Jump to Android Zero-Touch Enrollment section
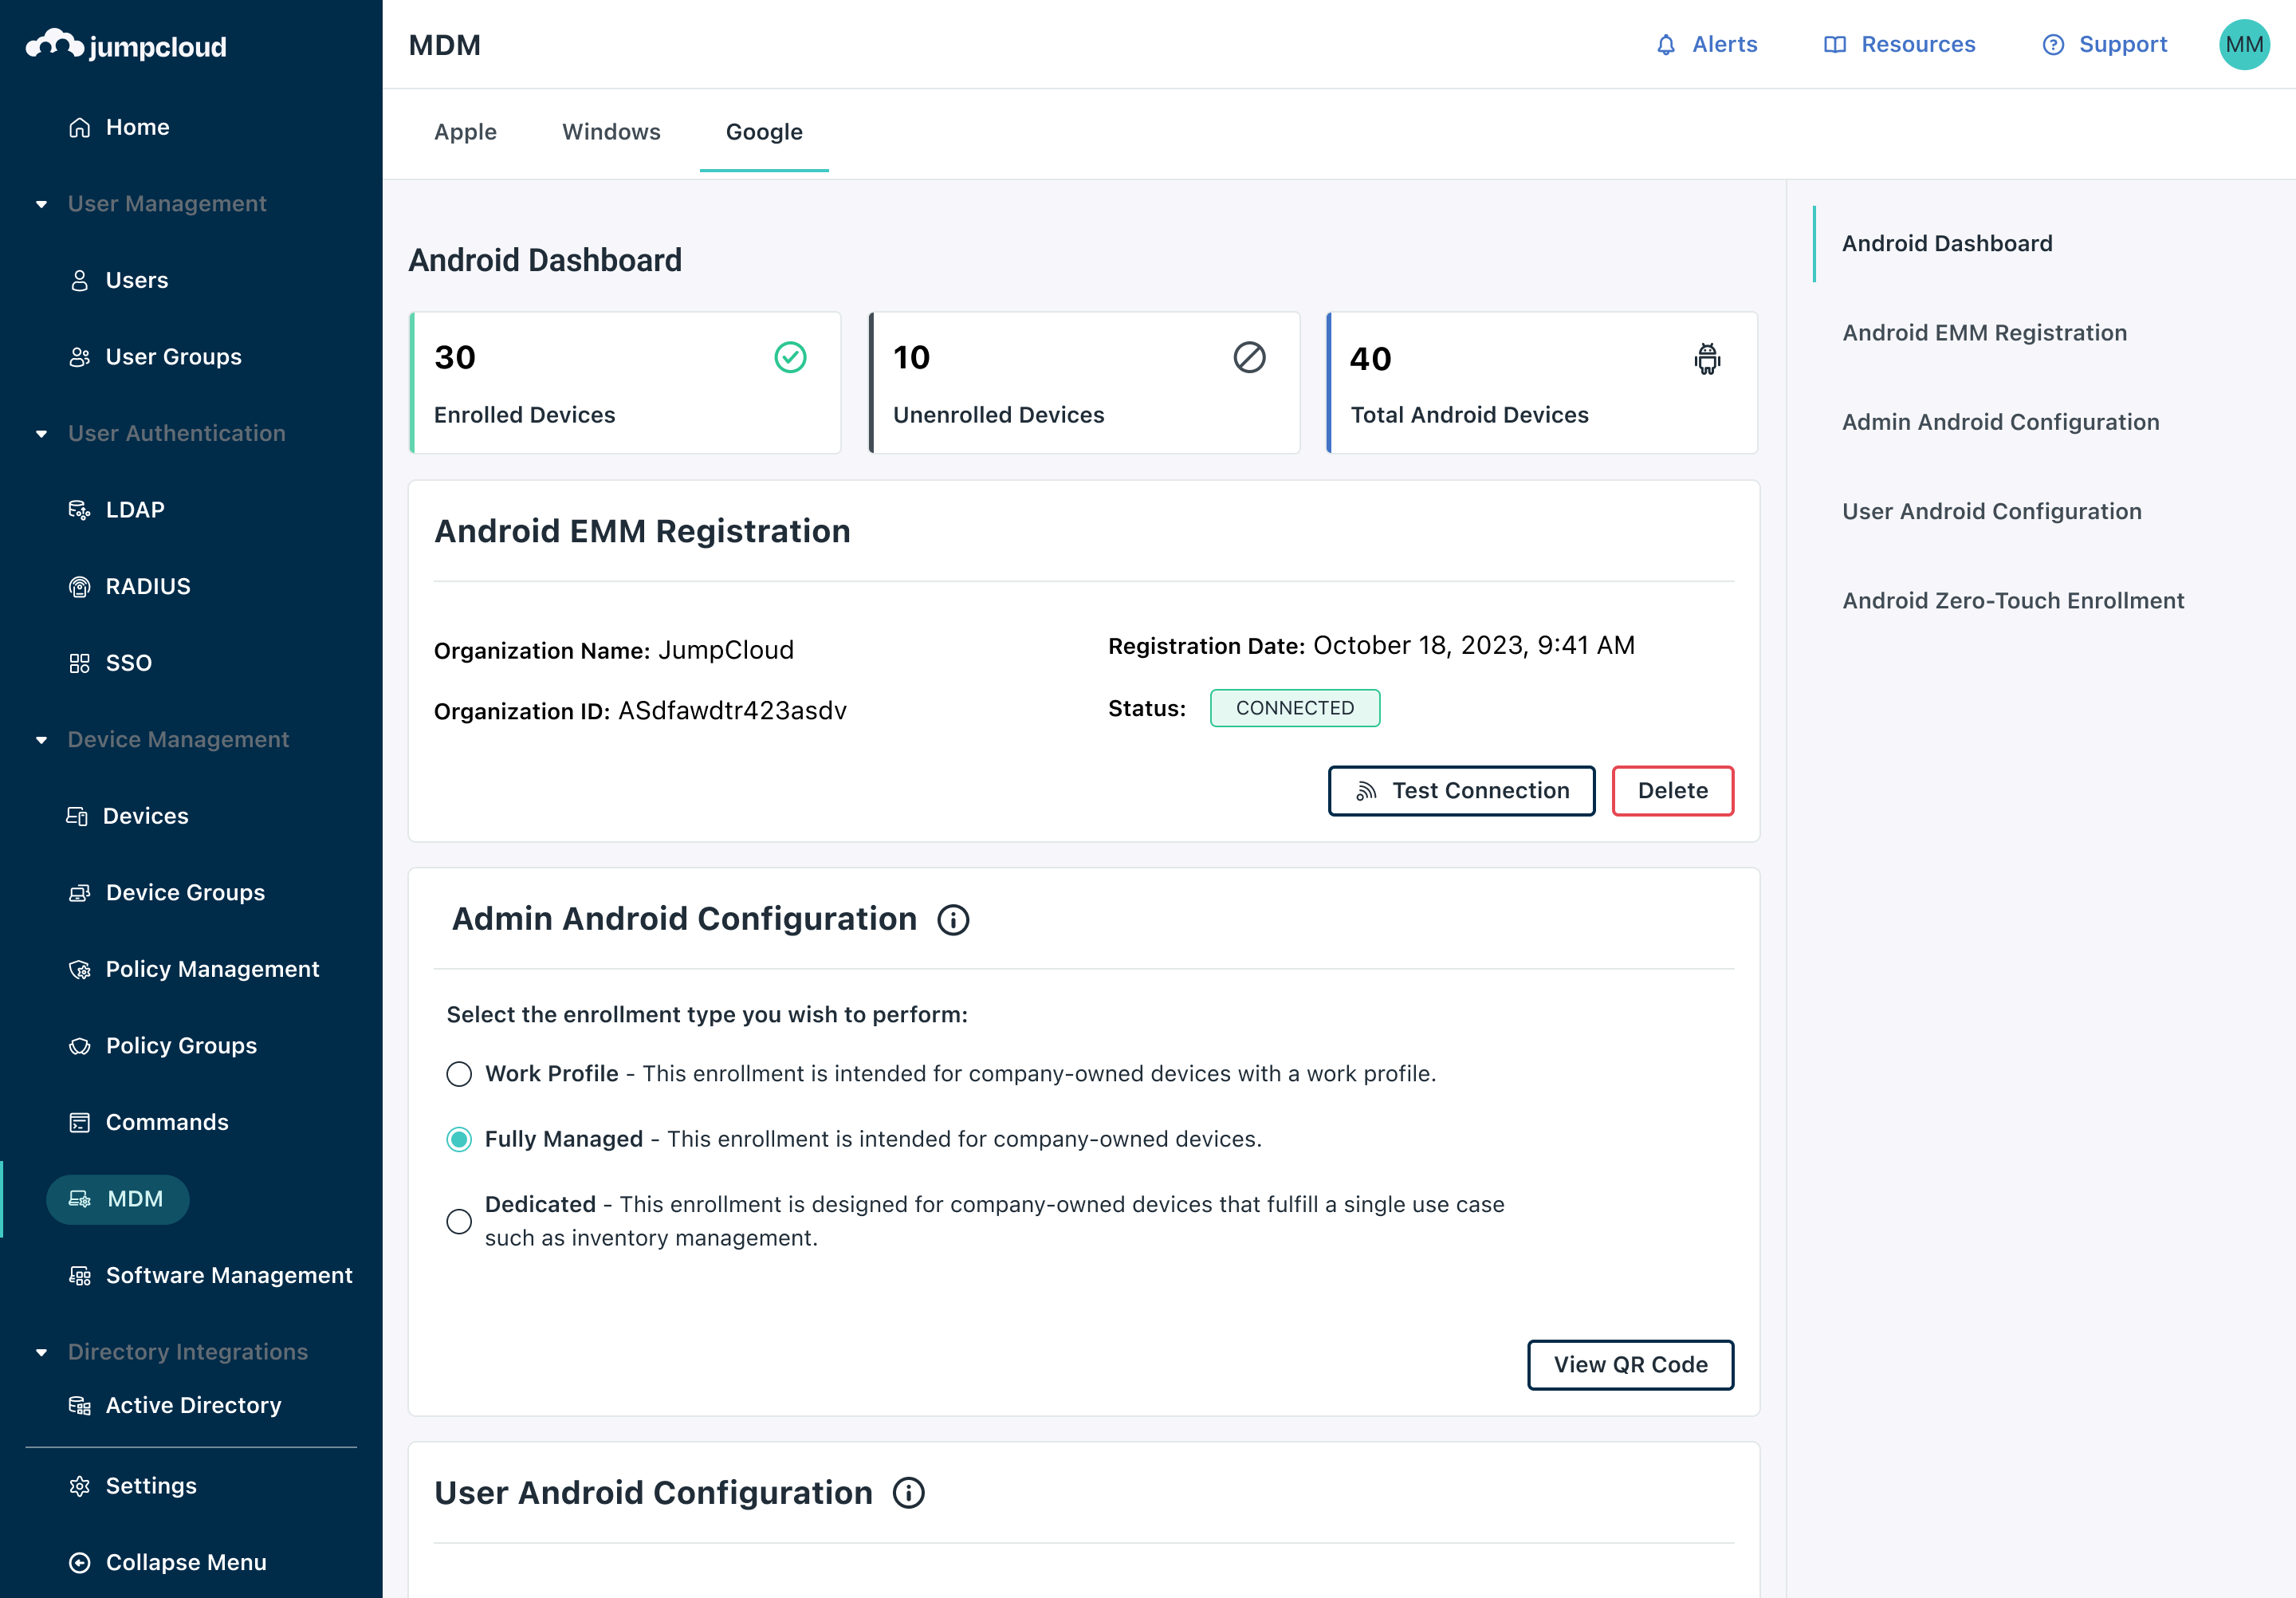This screenshot has height=1598, width=2296. tap(2012, 600)
